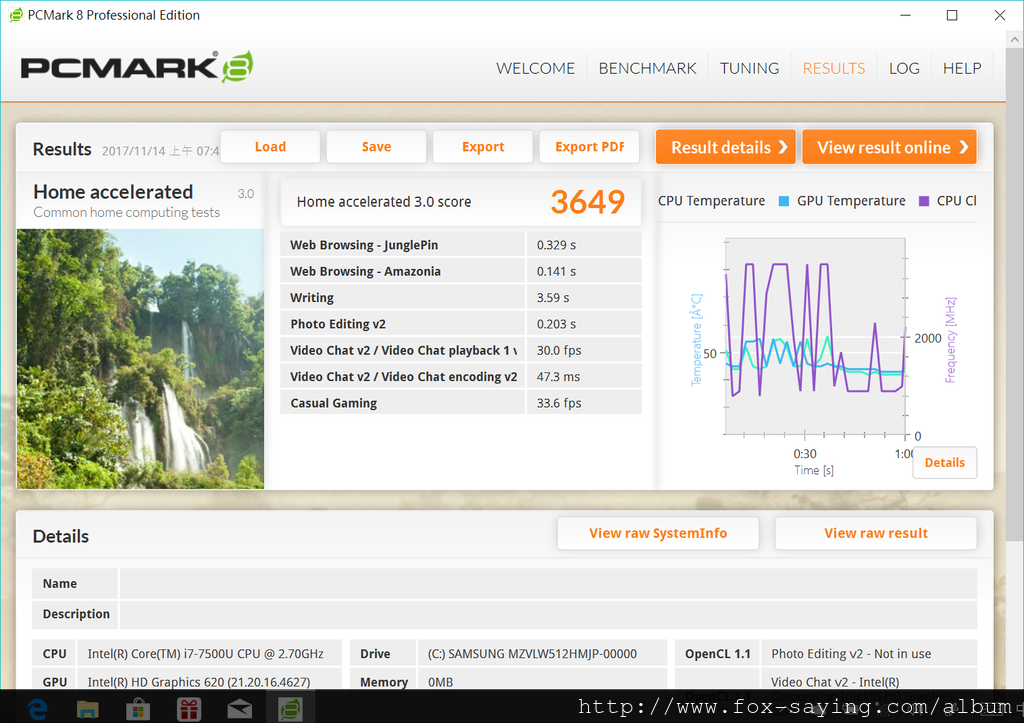Open the Store icon in taskbar
This screenshot has height=723, width=1024.
[138, 709]
